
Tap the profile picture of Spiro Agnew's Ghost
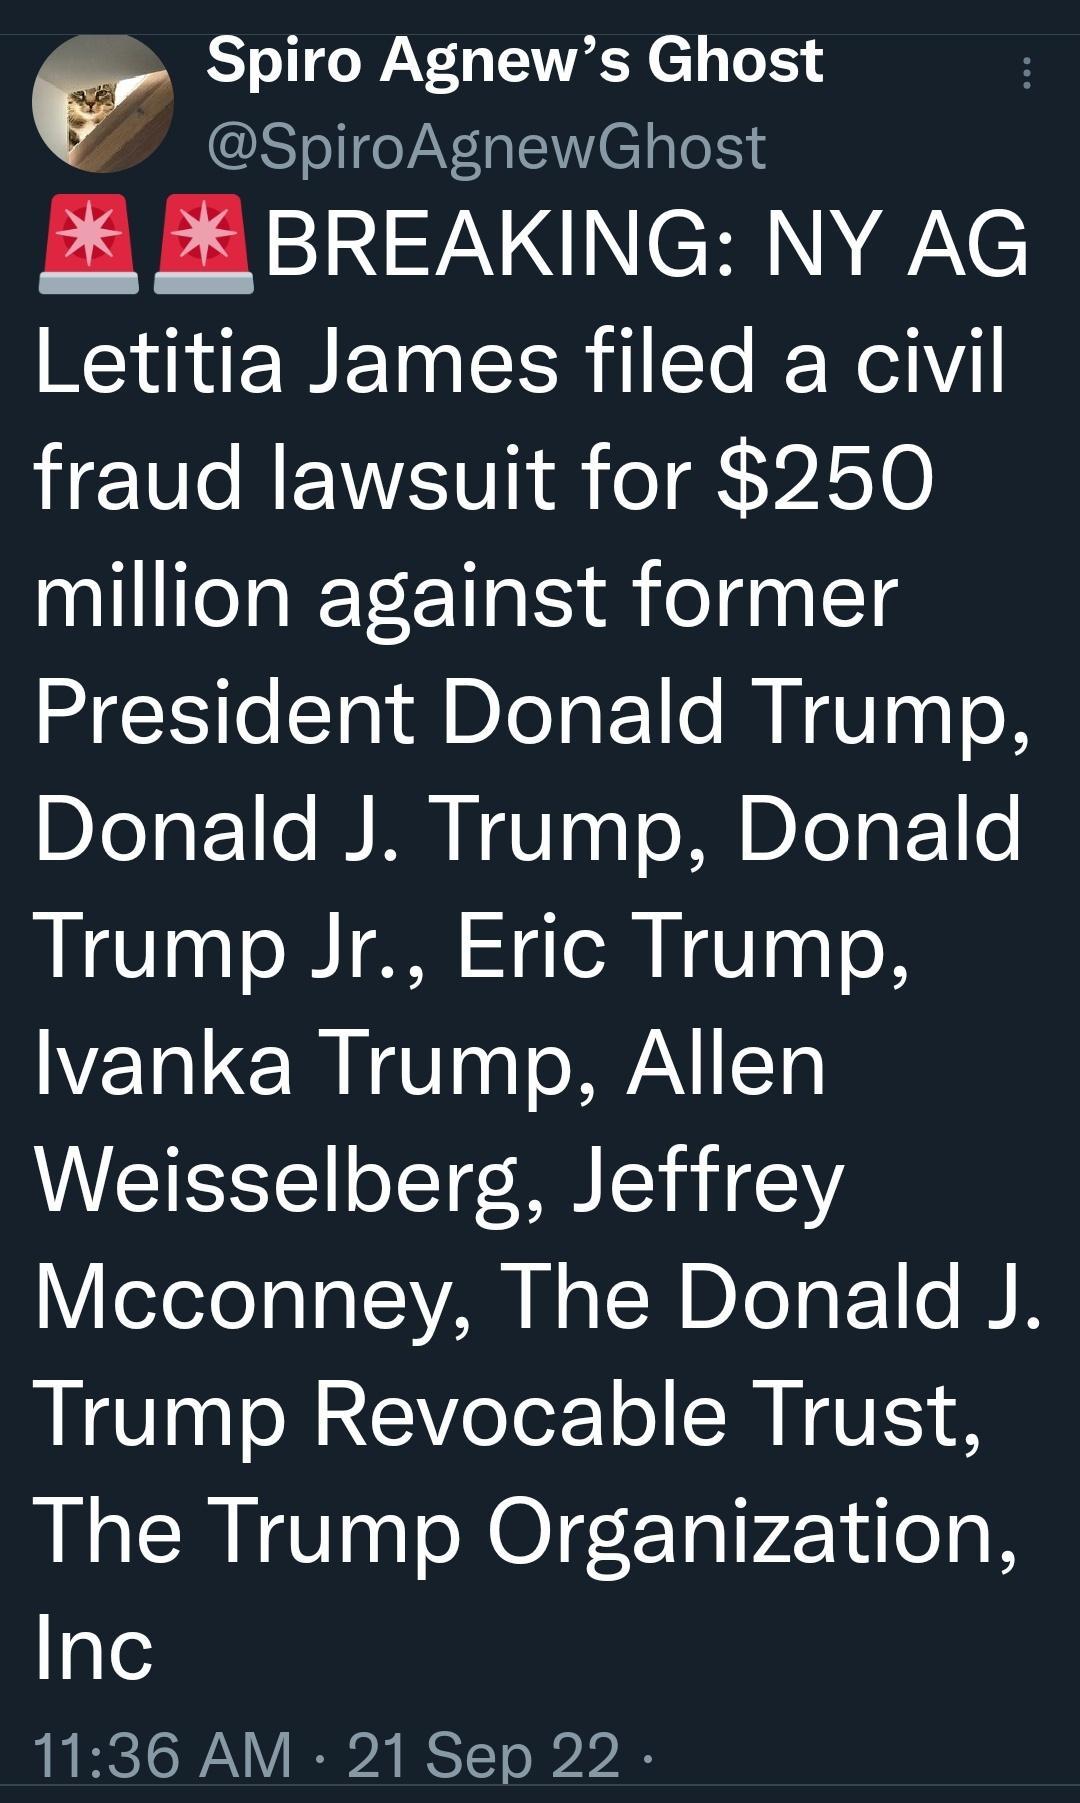(100, 105)
